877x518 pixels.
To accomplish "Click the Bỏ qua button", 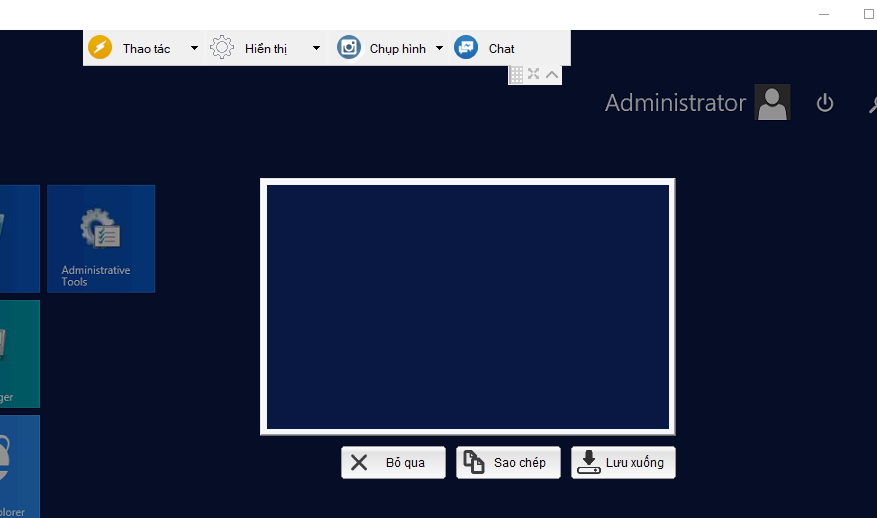I will (x=393, y=463).
